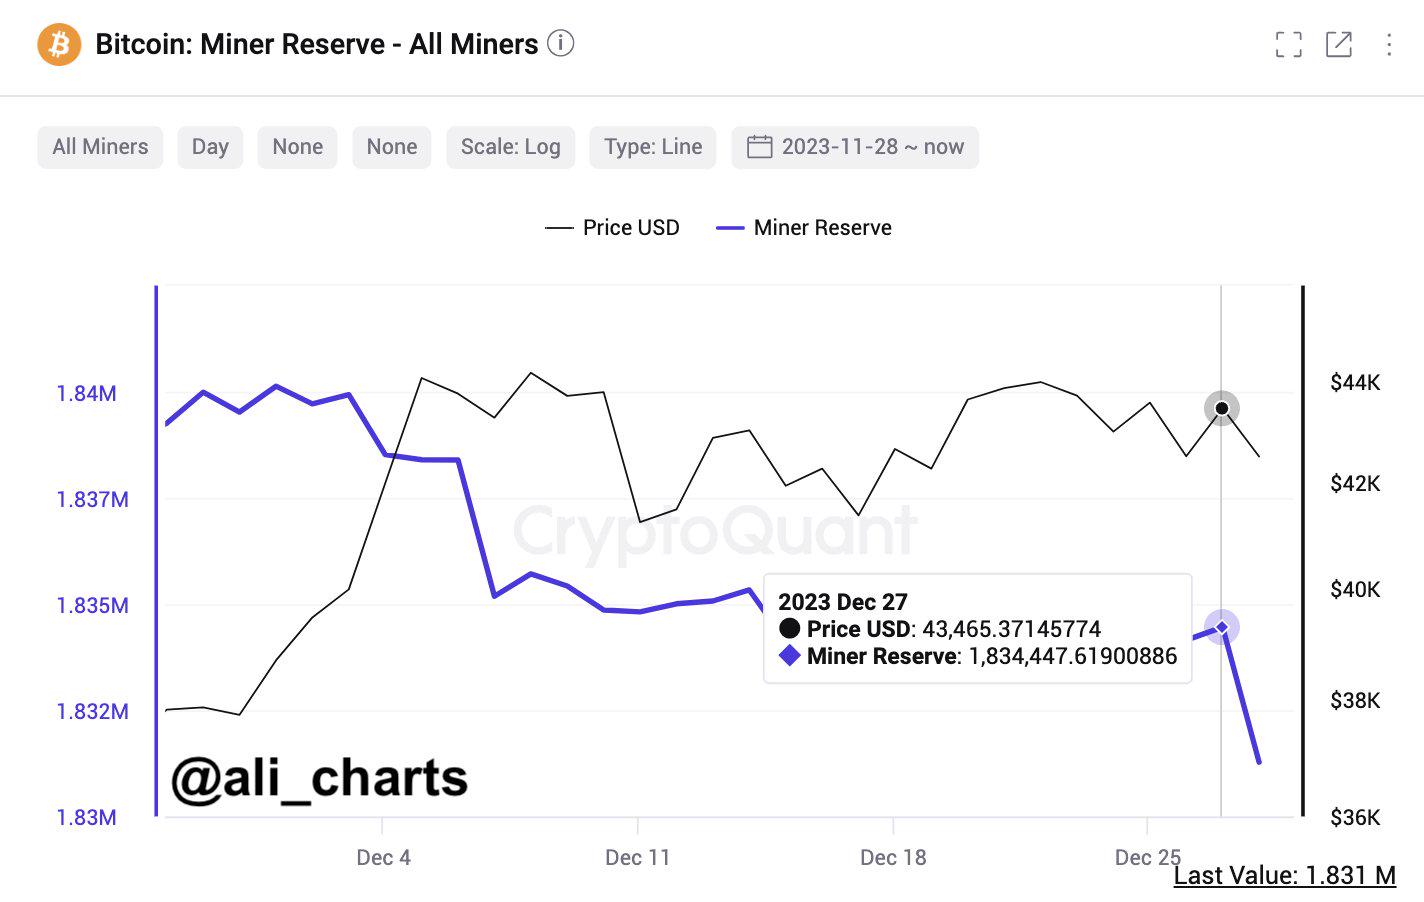Open the Day resolution selector
Image resolution: width=1424 pixels, height=902 pixels.
[210, 147]
